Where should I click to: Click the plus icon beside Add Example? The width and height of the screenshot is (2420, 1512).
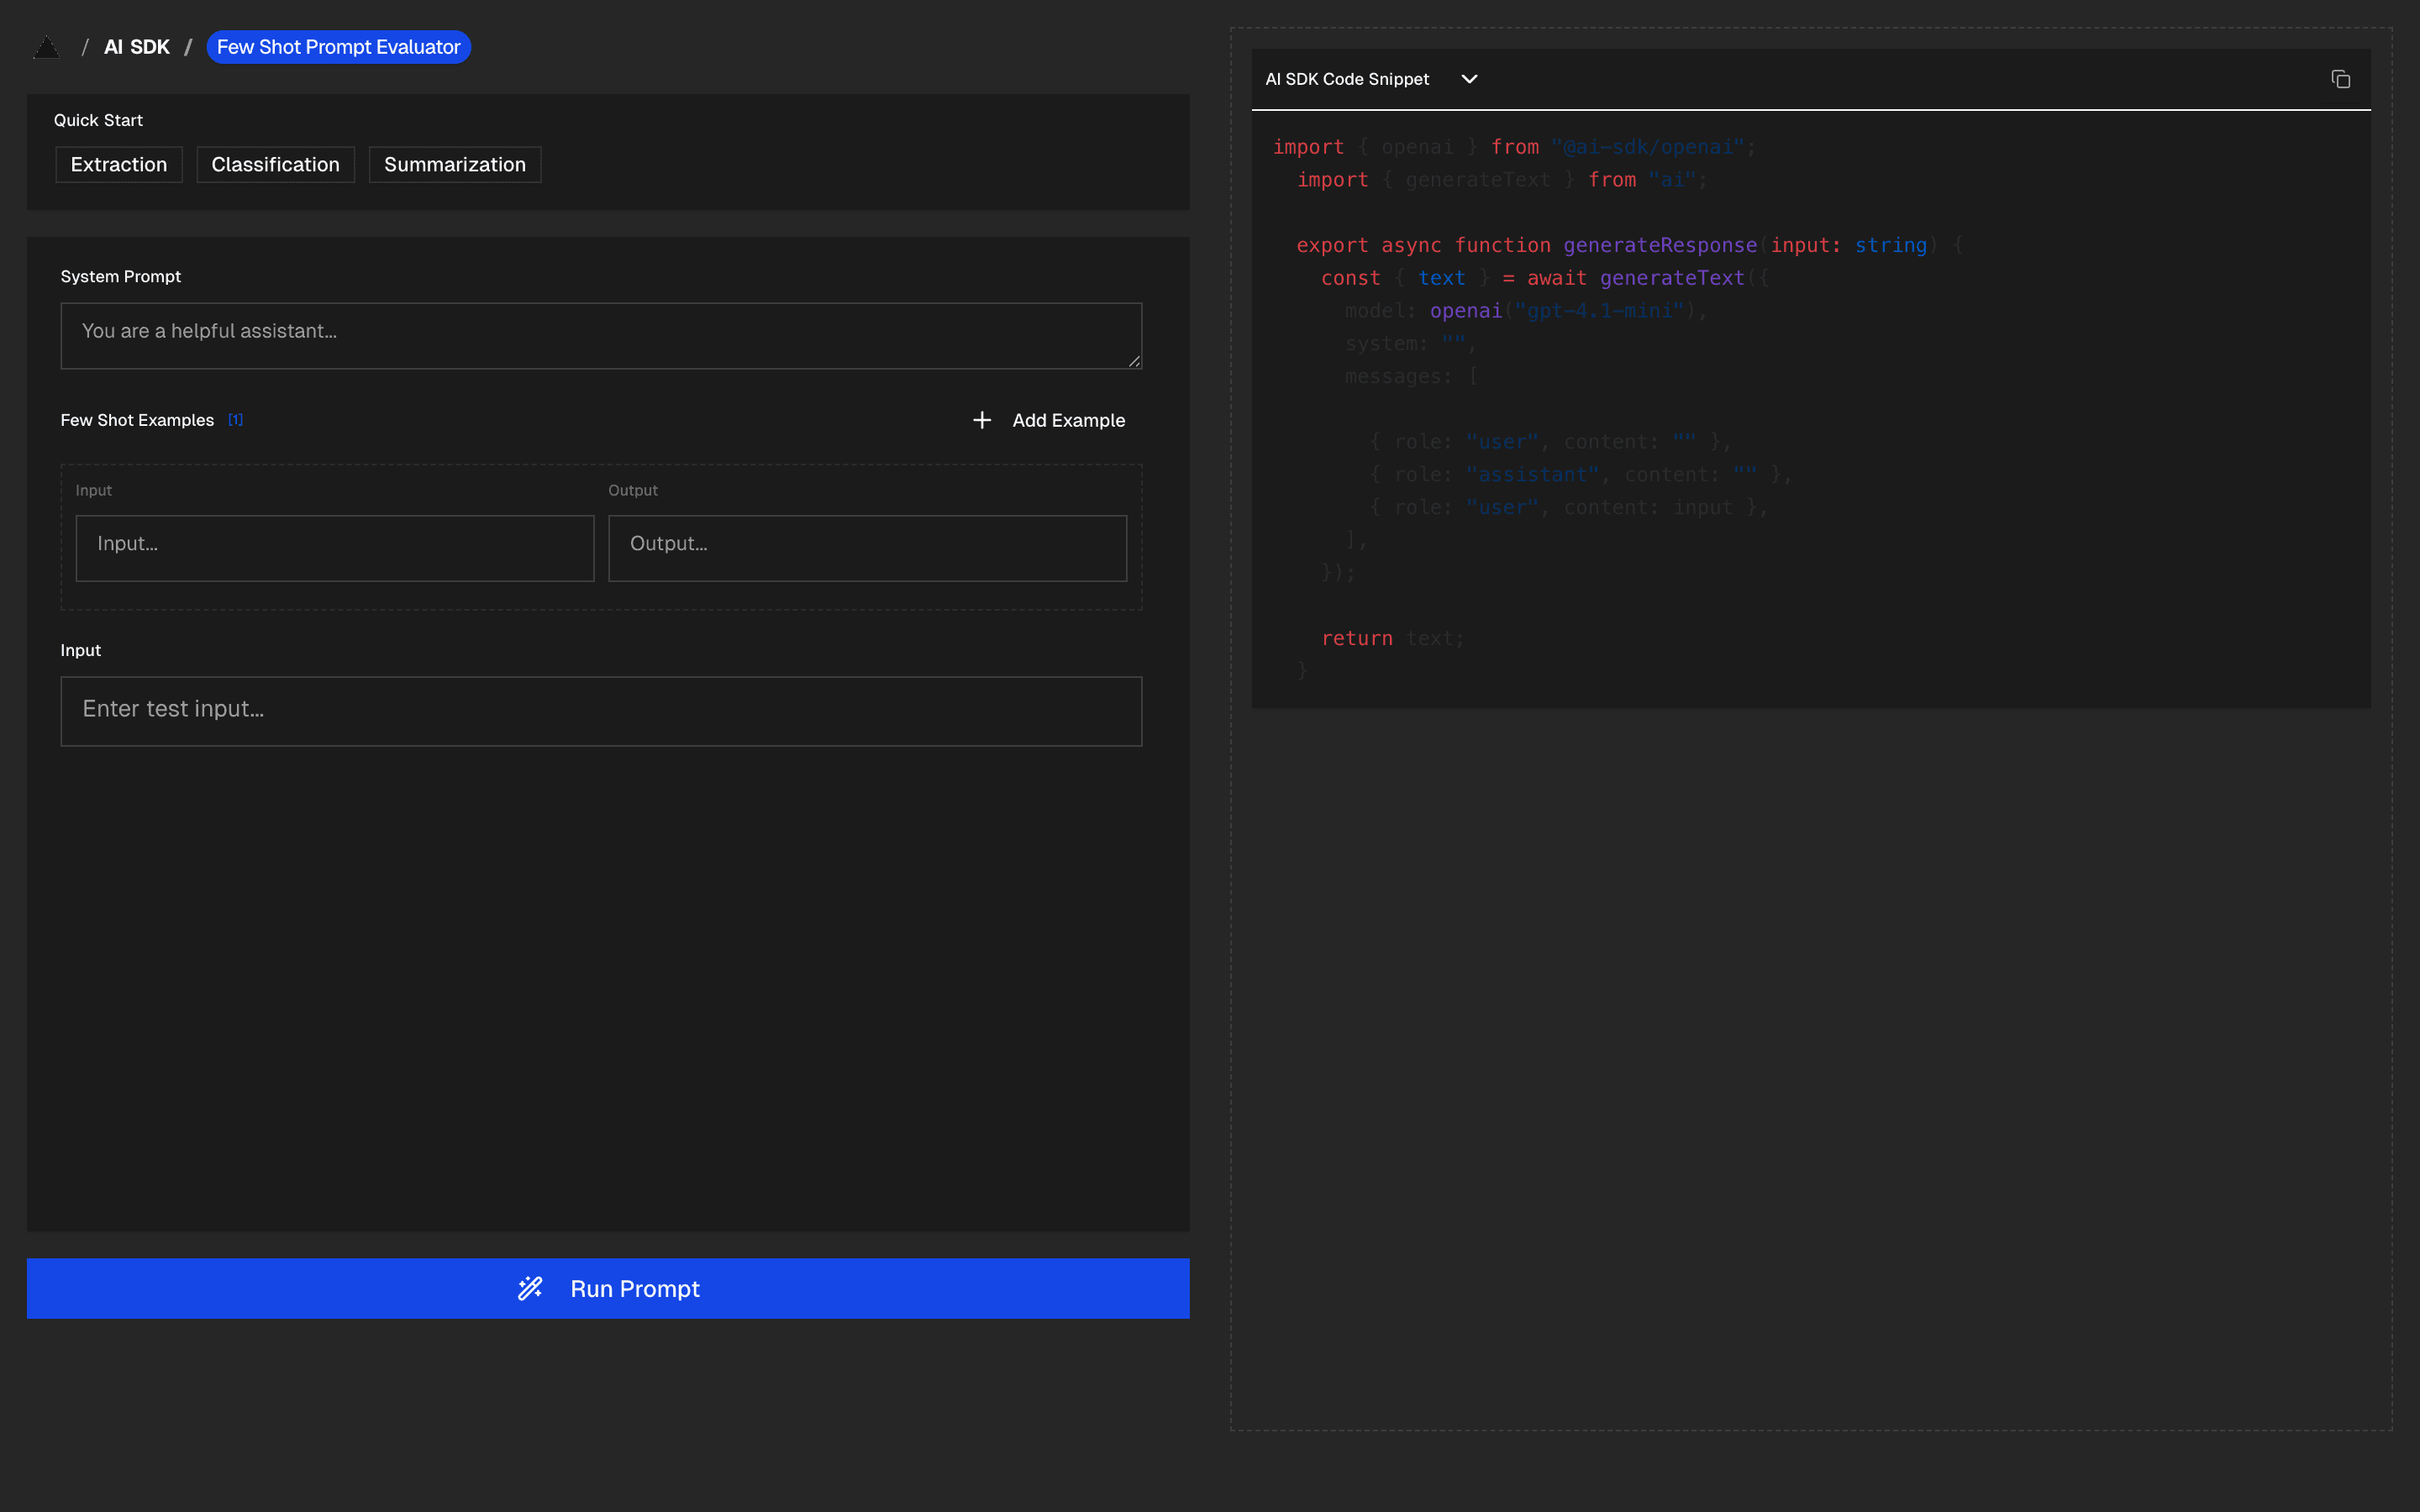[982, 420]
